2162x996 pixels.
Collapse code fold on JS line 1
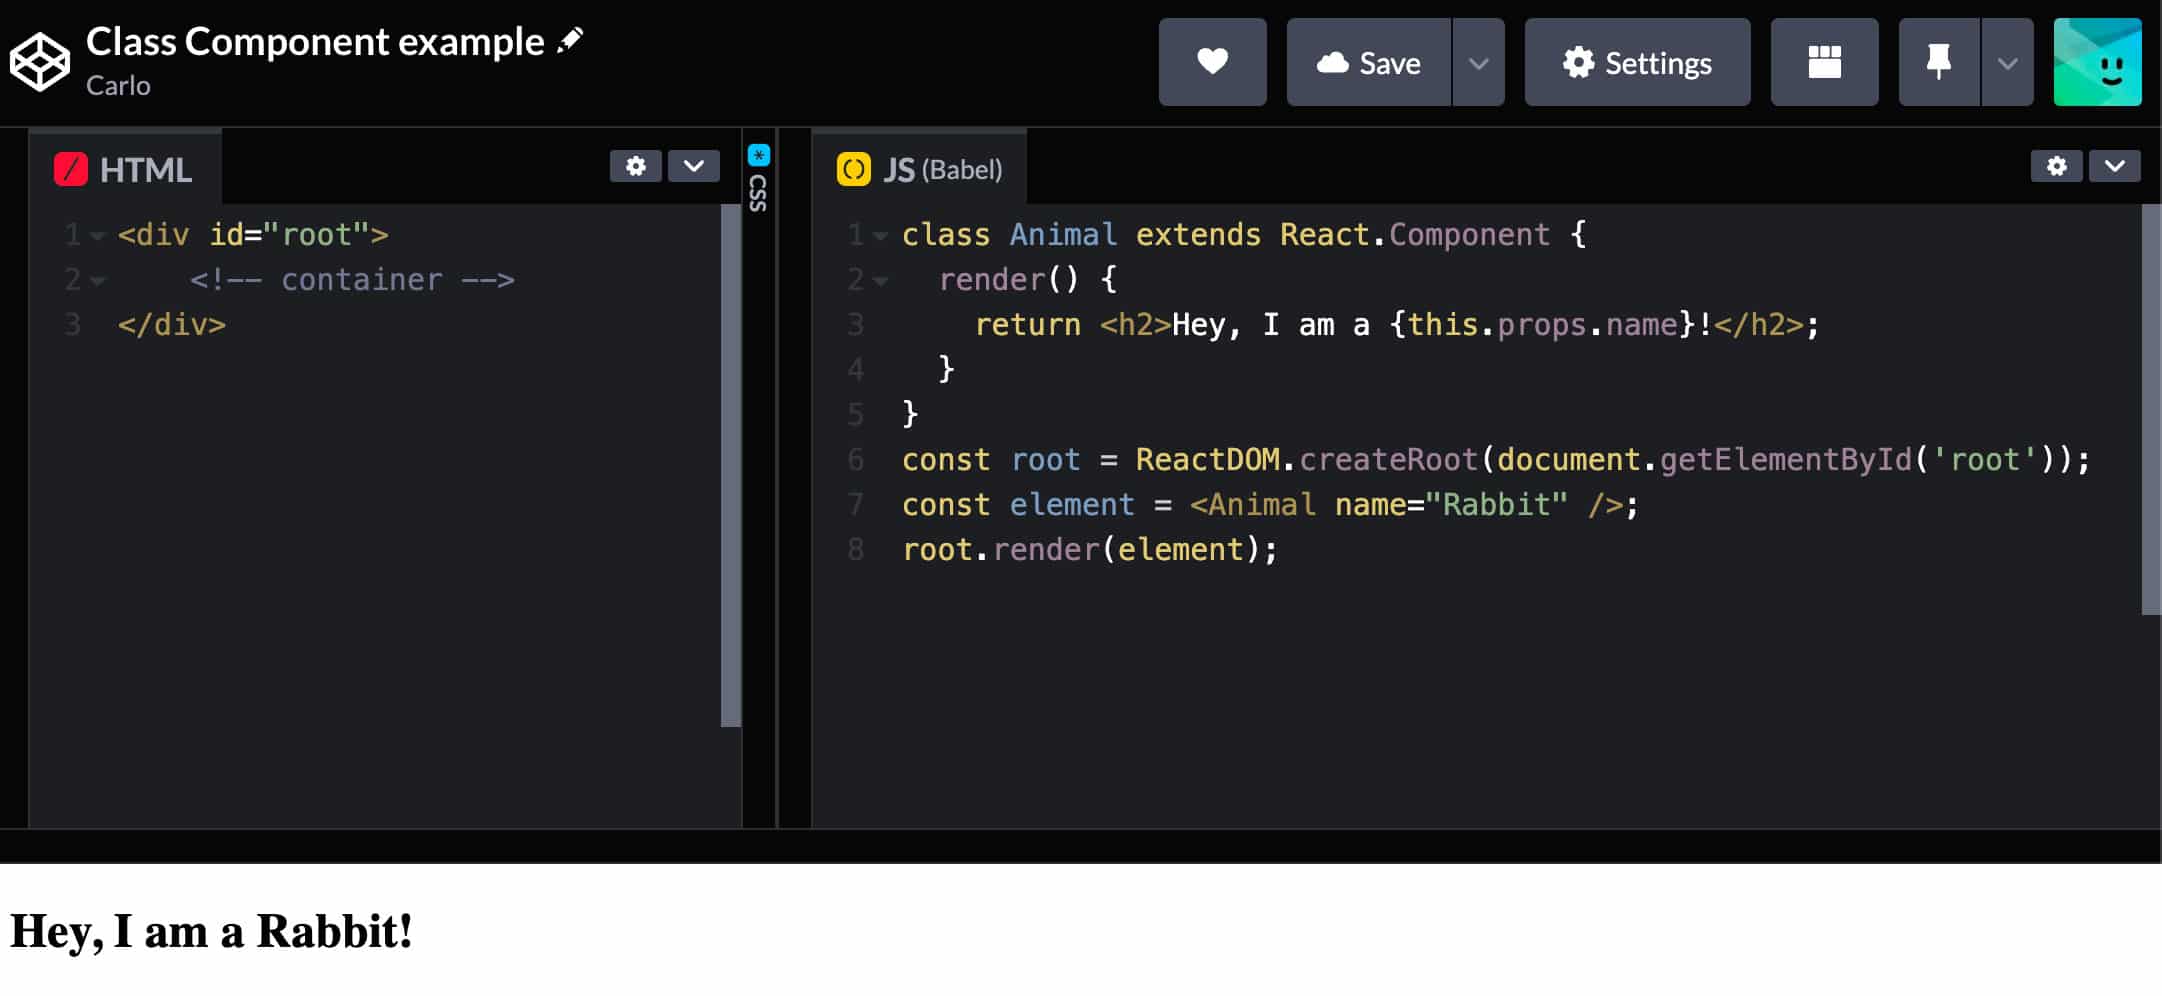point(878,234)
